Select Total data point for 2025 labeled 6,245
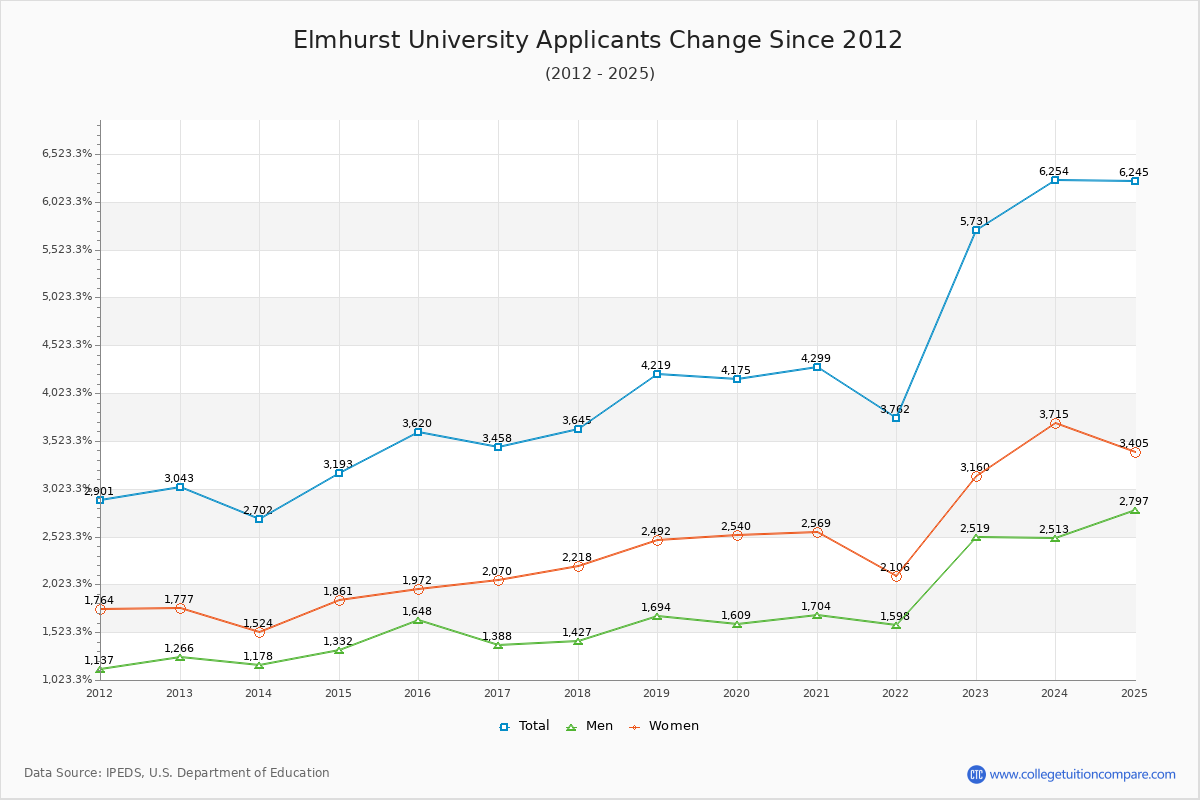 pos(1135,181)
